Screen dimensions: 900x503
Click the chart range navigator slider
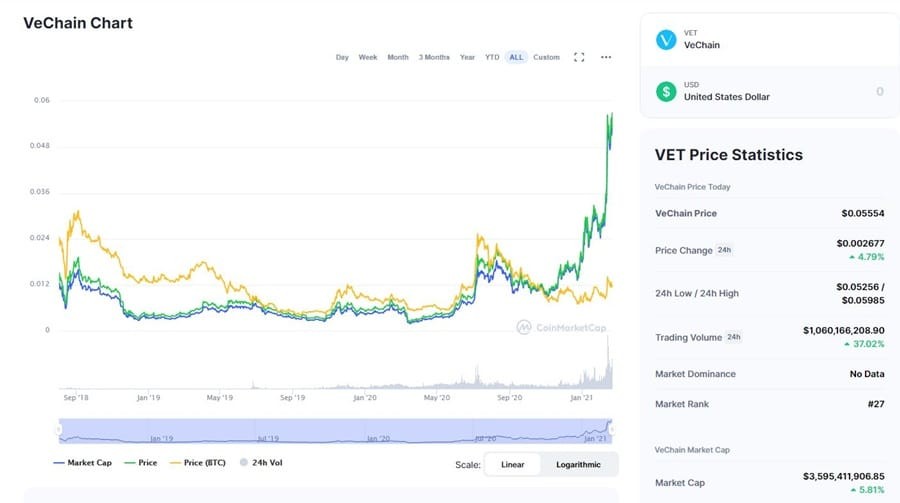click(x=335, y=430)
